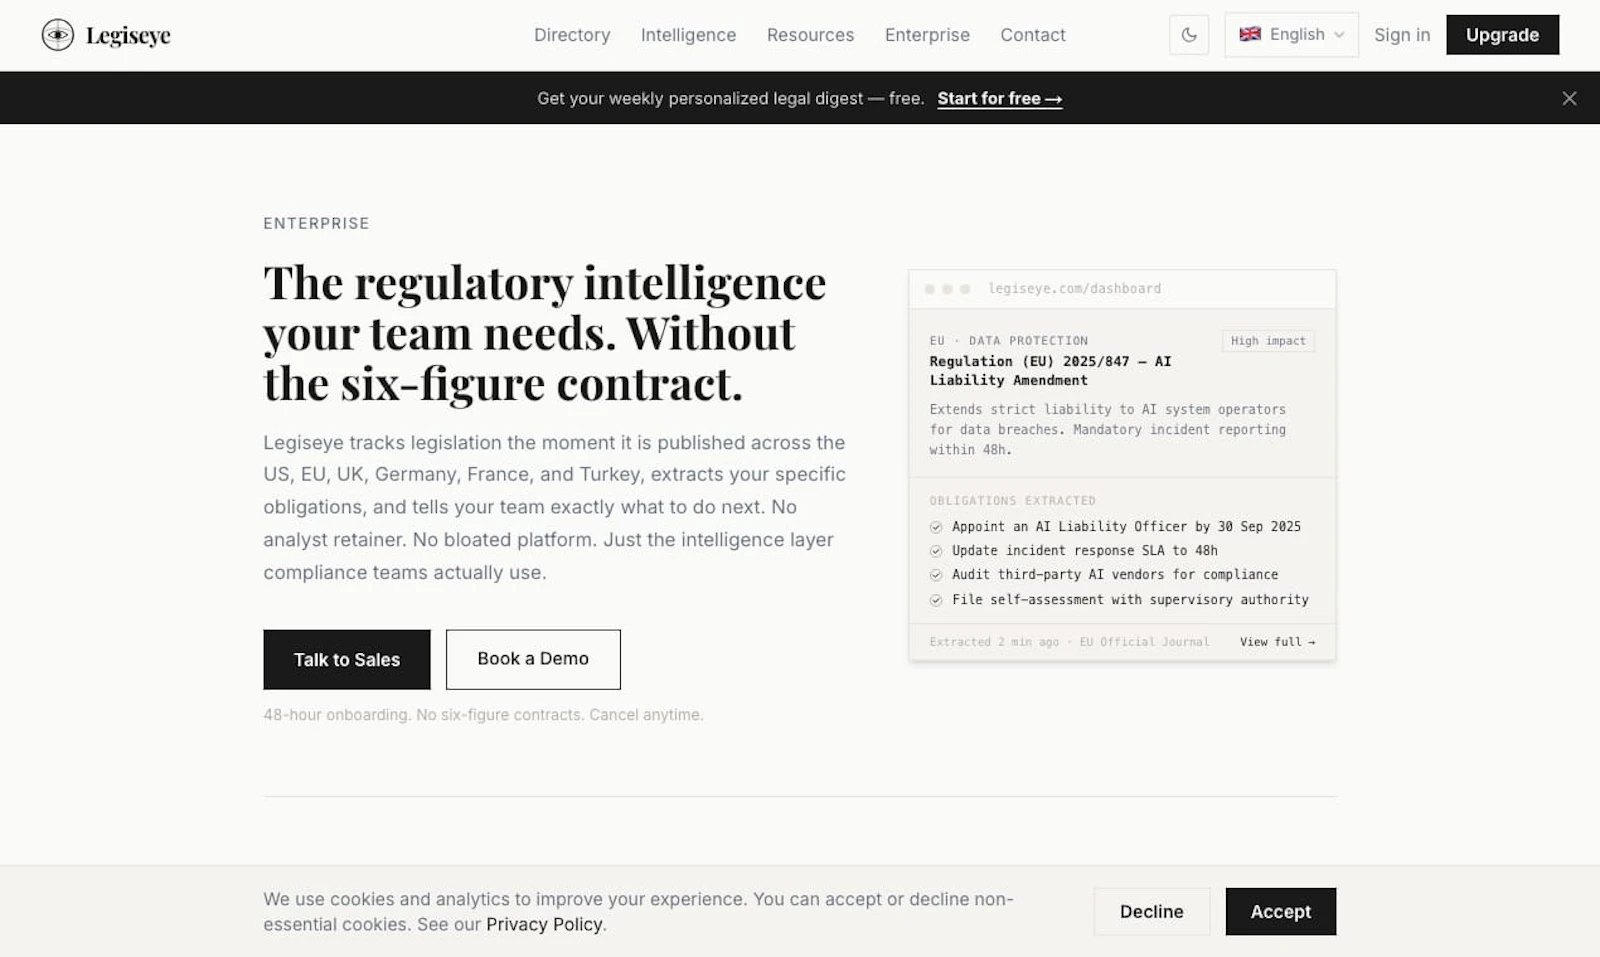This screenshot has height=957, width=1600.
Task: Click the Book a Demo button
Action: pyautogui.click(x=533, y=659)
